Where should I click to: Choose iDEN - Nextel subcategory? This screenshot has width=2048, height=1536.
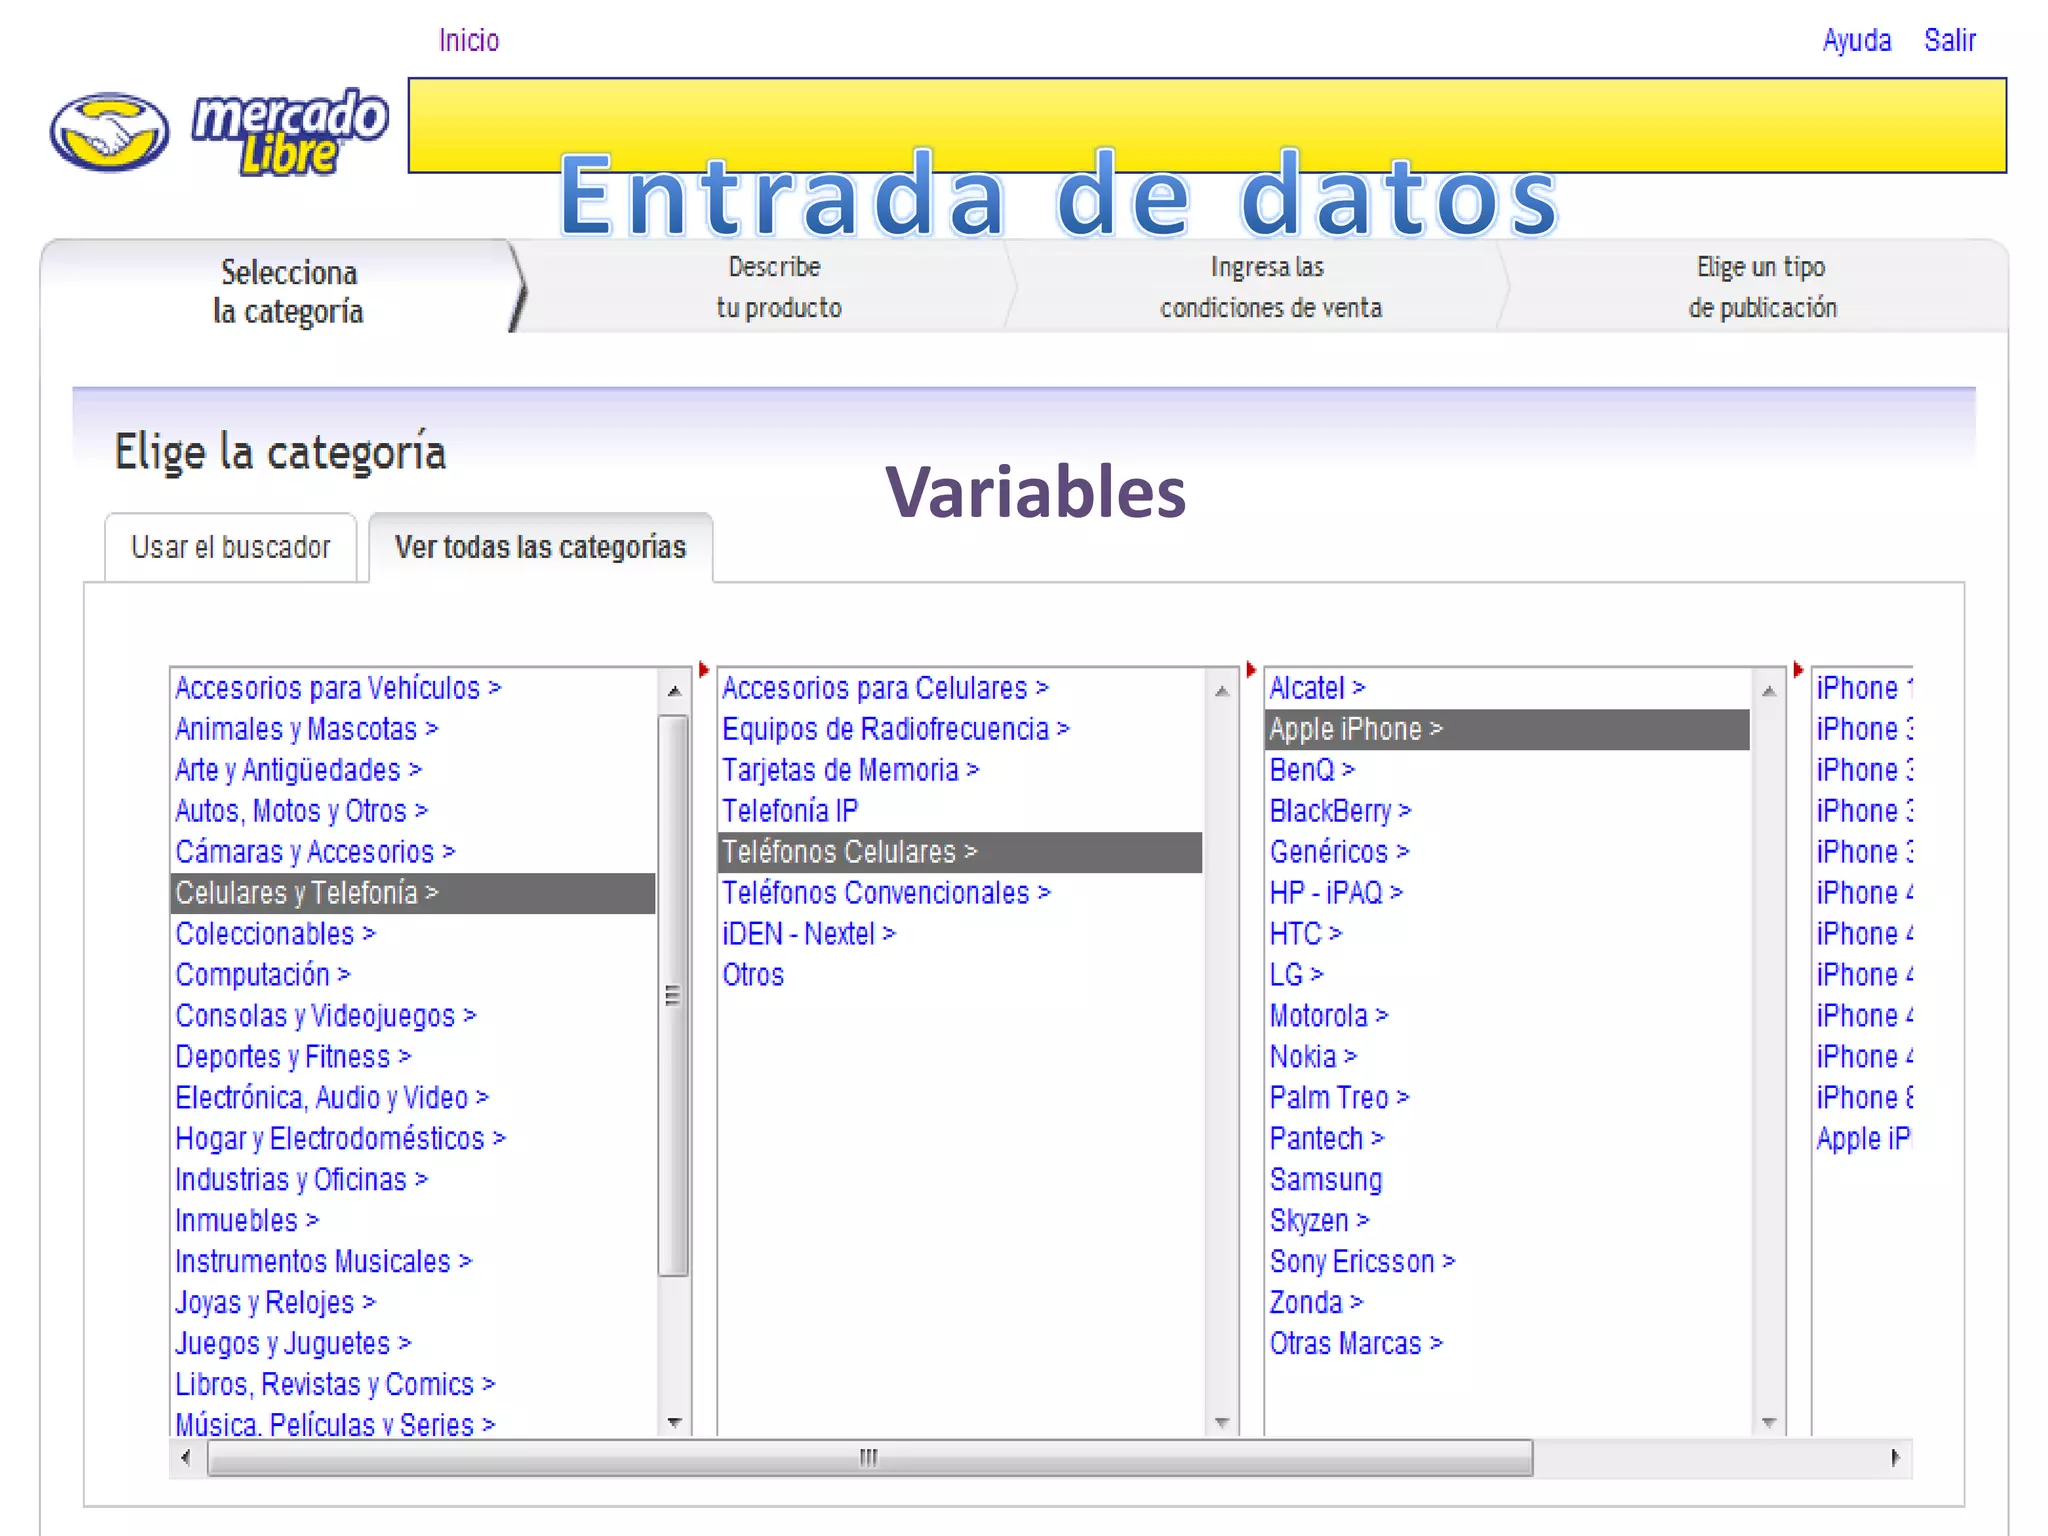click(x=809, y=934)
